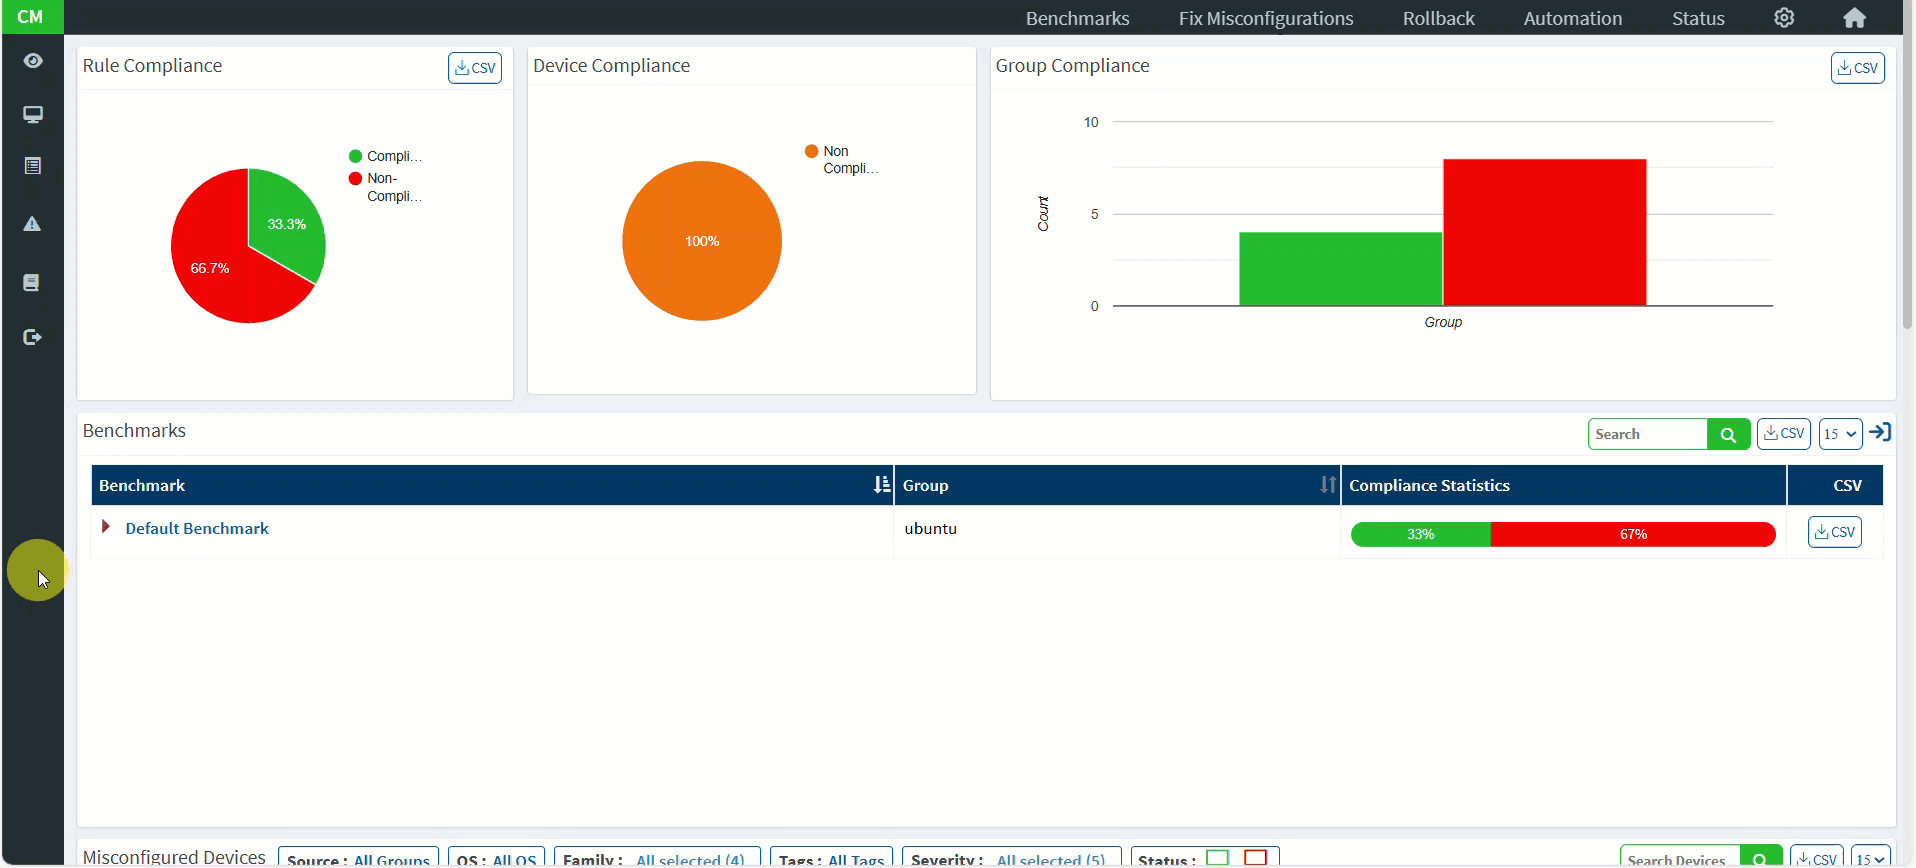Click the arrow icon beside Benchmarks page size

coord(1880,432)
